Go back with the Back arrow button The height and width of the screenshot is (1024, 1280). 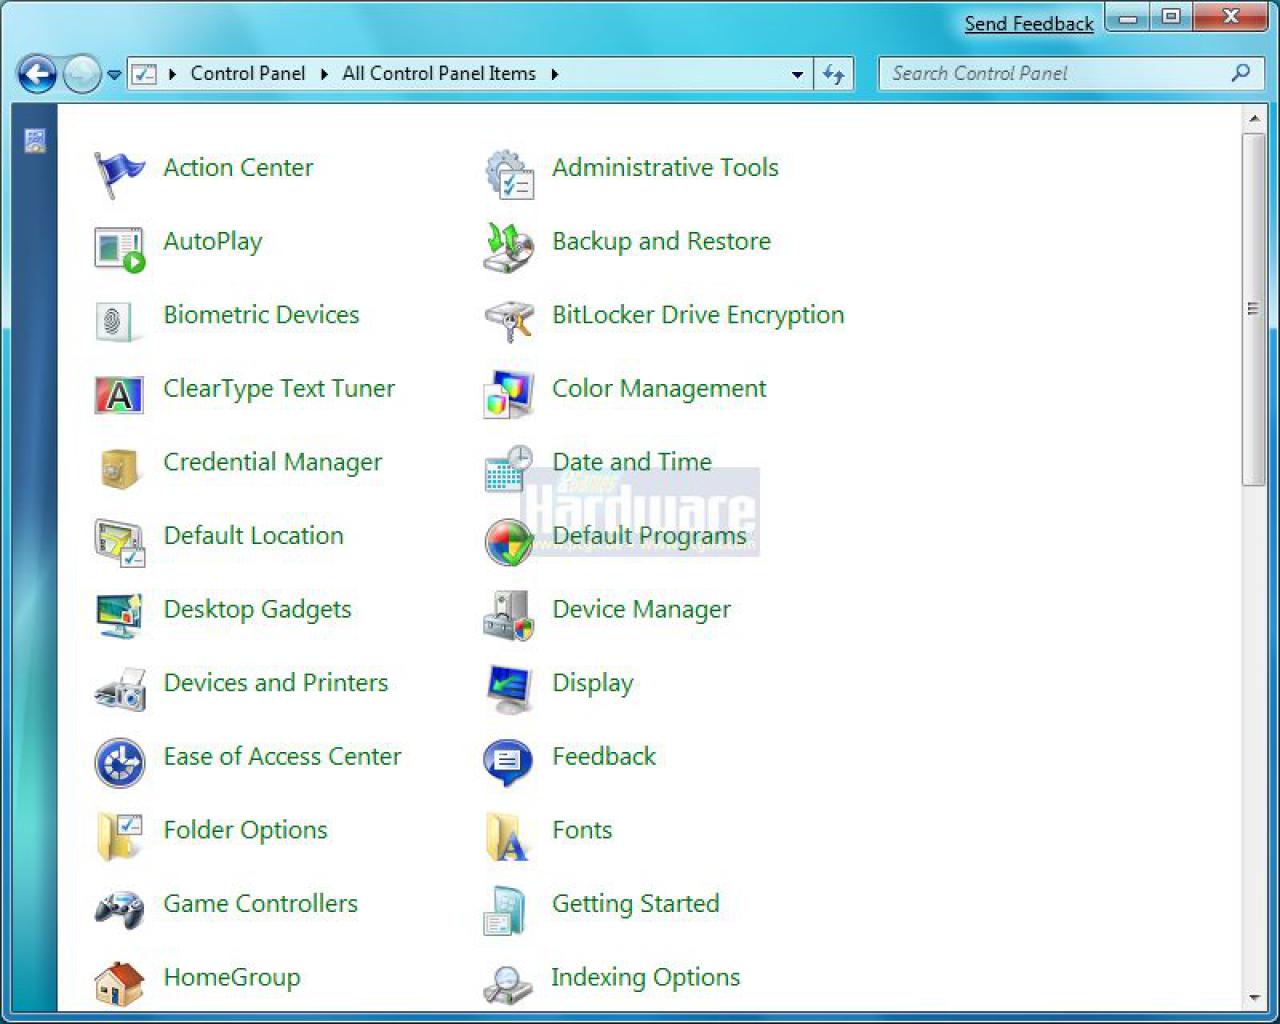tap(38, 74)
